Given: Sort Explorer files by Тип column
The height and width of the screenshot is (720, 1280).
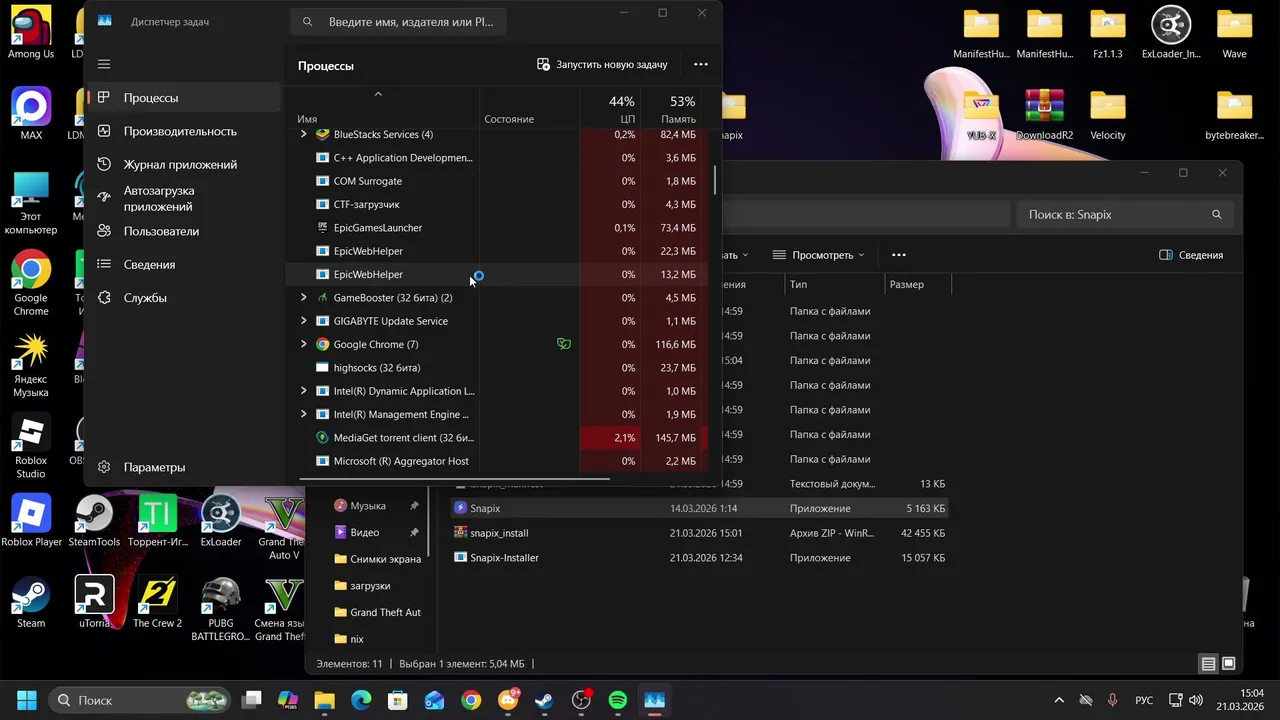Looking at the screenshot, I should [835, 285].
